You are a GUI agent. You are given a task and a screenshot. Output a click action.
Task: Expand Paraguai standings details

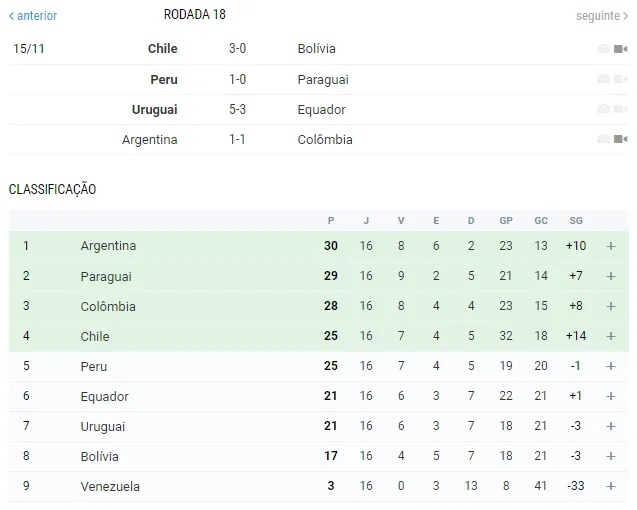click(611, 276)
